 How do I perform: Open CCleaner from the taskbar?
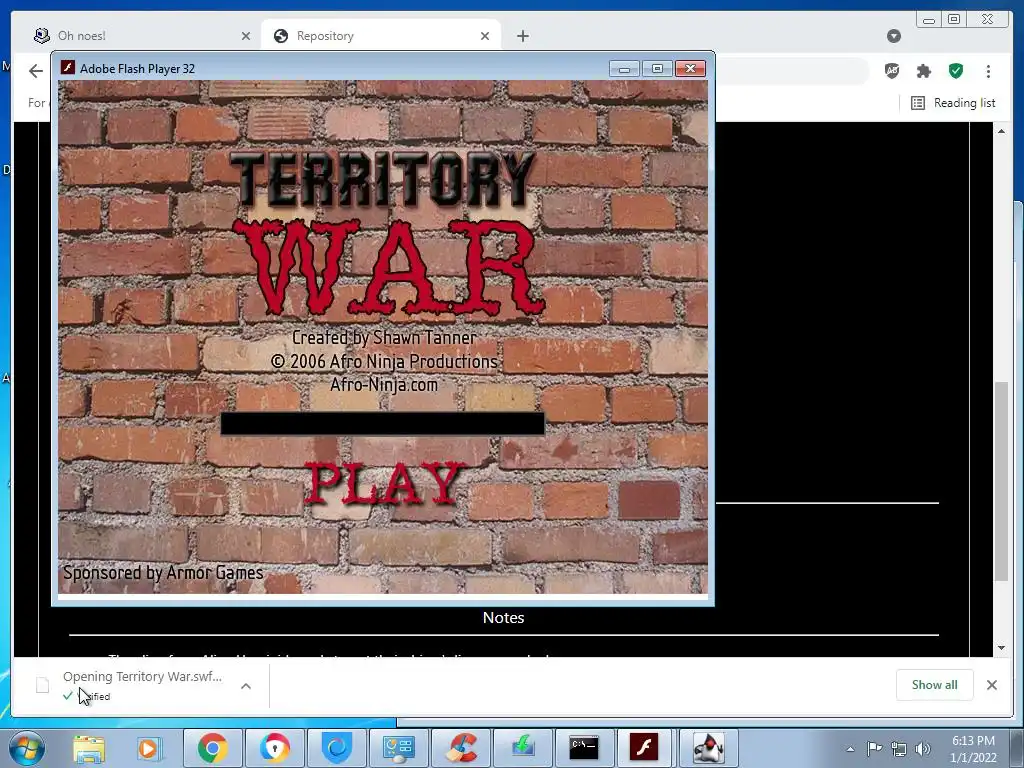click(x=460, y=748)
